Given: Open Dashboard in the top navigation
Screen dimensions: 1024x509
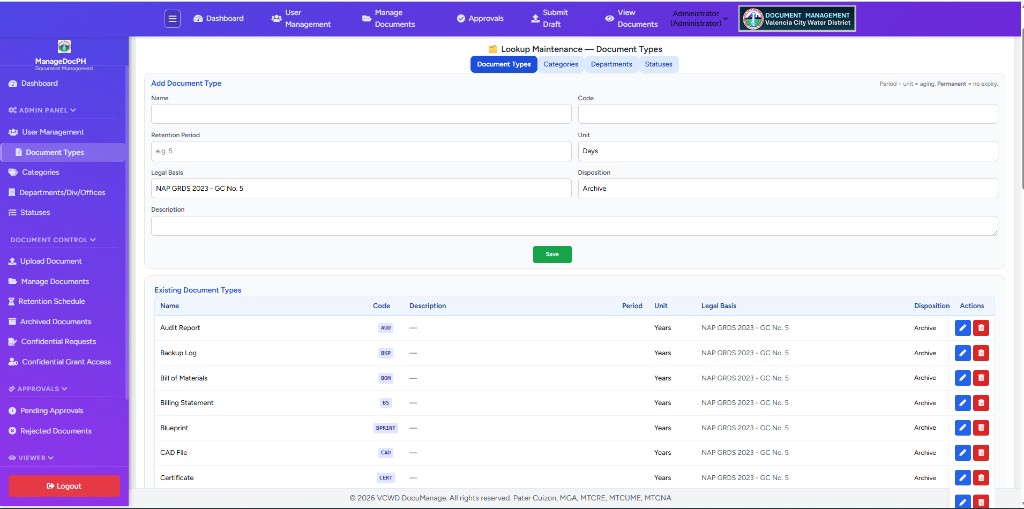Looking at the screenshot, I should (x=219, y=19).
